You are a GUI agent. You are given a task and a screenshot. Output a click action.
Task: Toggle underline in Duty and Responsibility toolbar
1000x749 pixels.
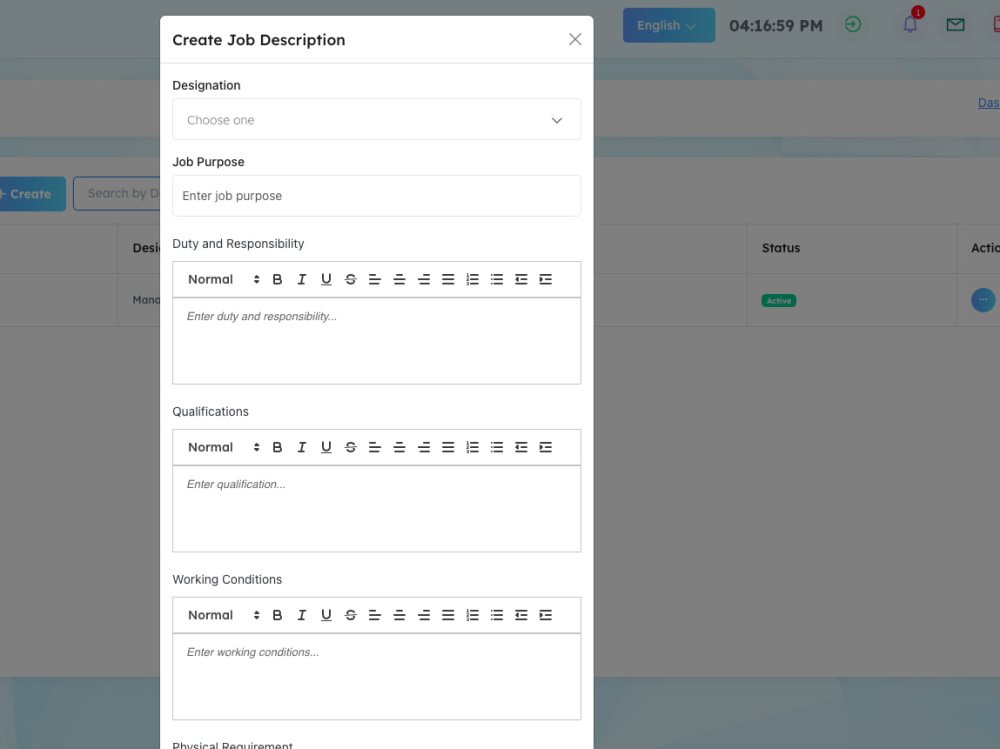tap(326, 279)
